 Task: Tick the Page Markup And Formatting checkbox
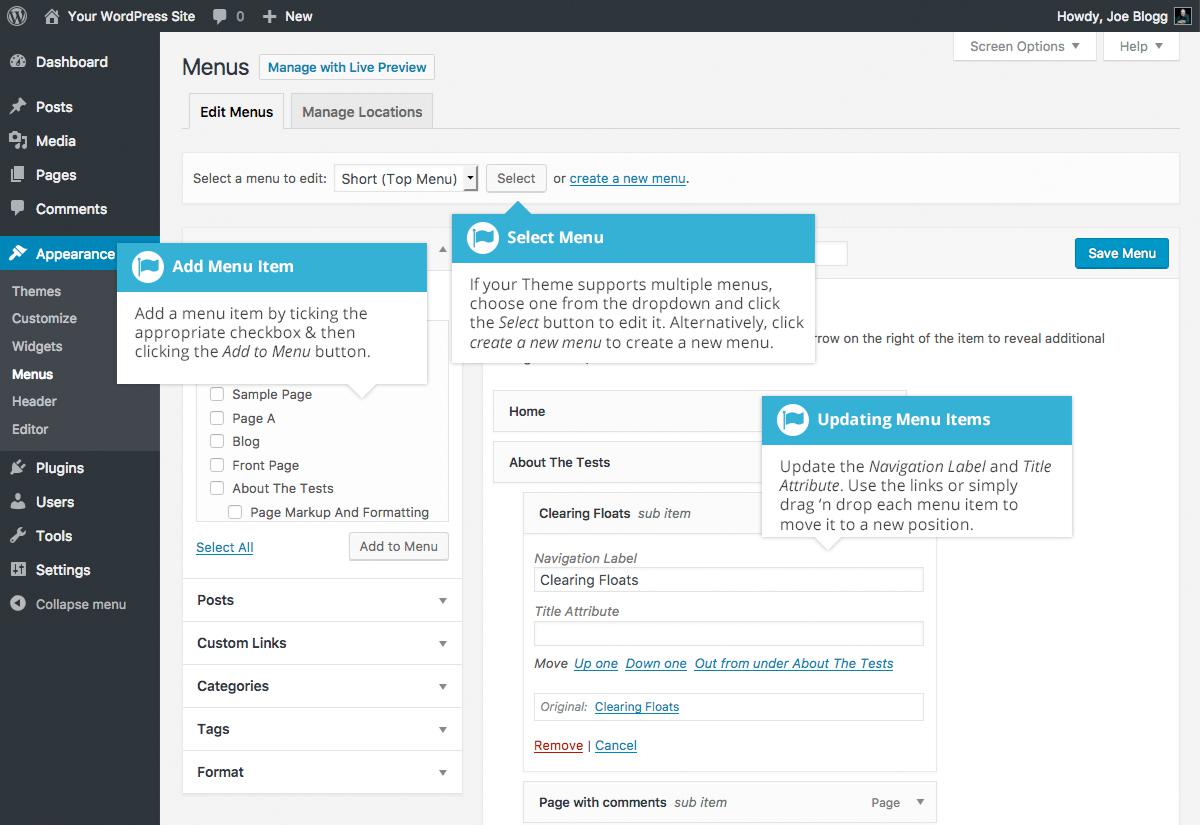235,512
